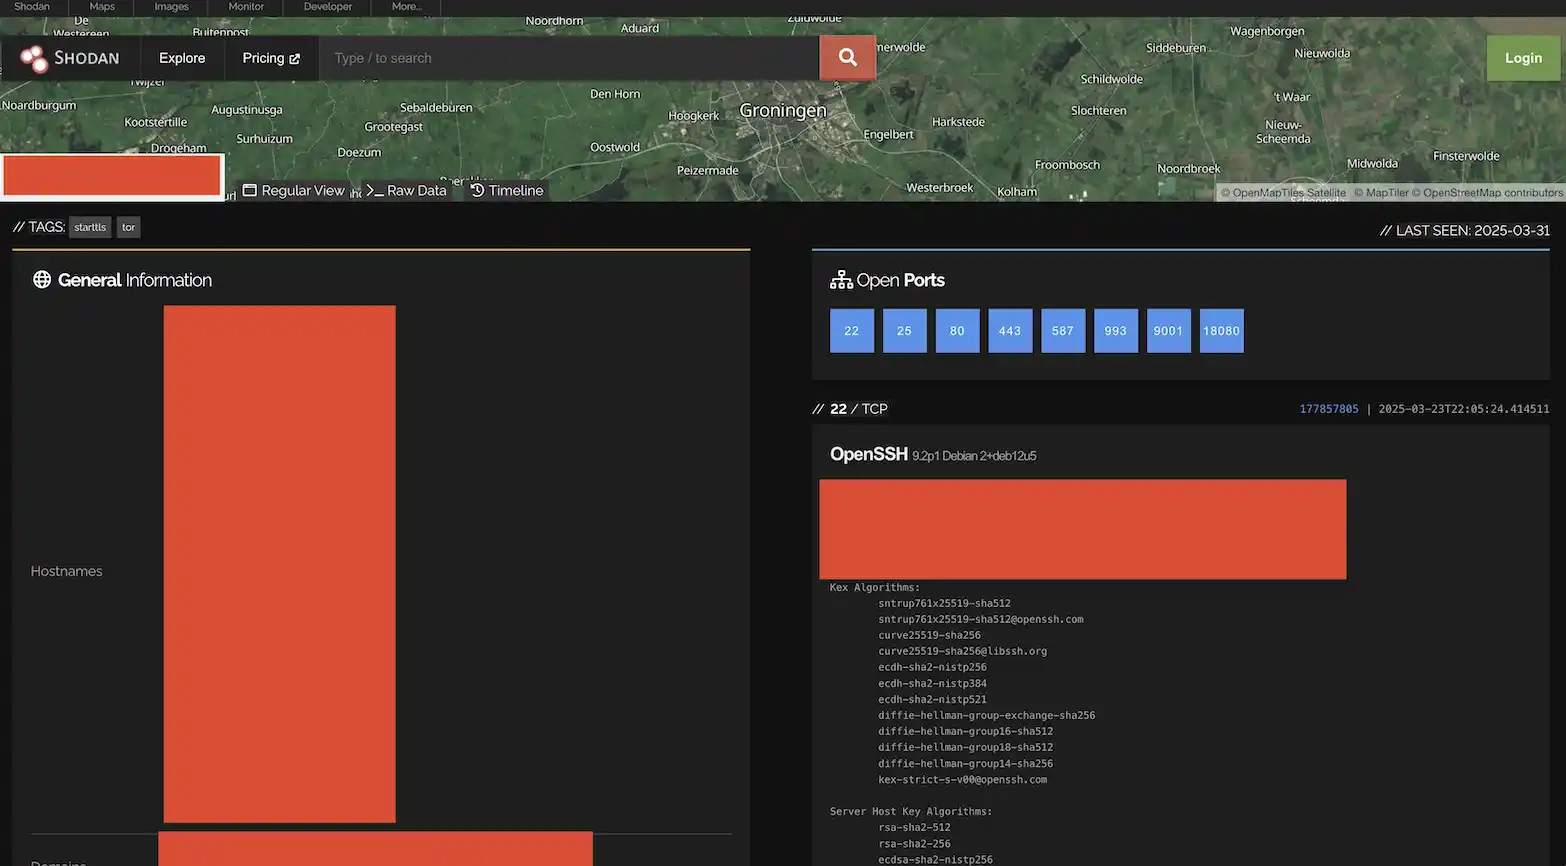Click the starttls tag
The width and height of the screenshot is (1566, 866).
90,227
